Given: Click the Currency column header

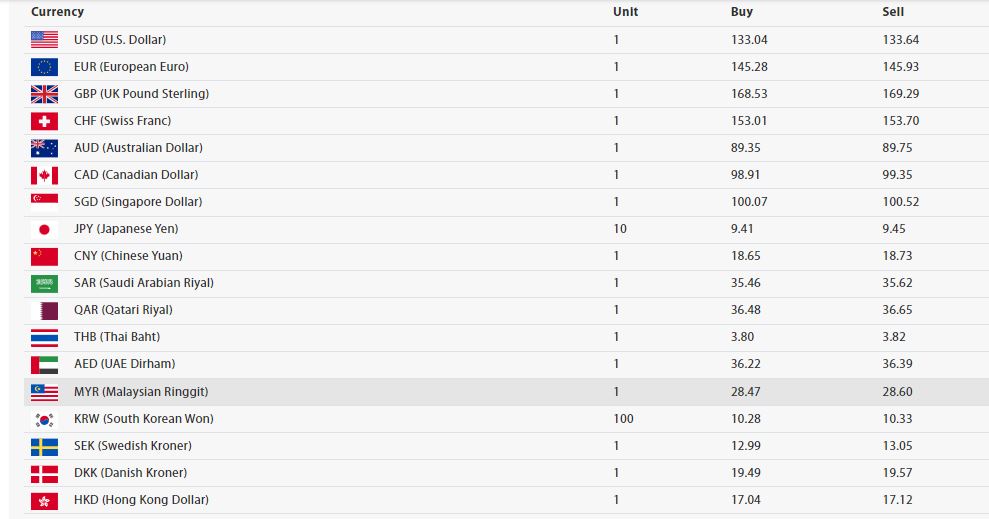Looking at the screenshot, I should [x=57, y=12].
